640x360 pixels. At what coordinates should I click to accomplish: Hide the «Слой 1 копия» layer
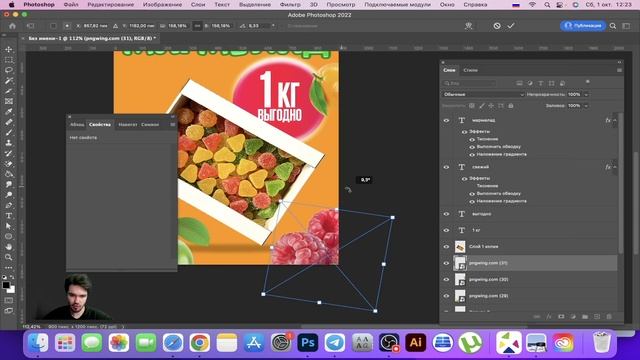click(x=446, y=247)
